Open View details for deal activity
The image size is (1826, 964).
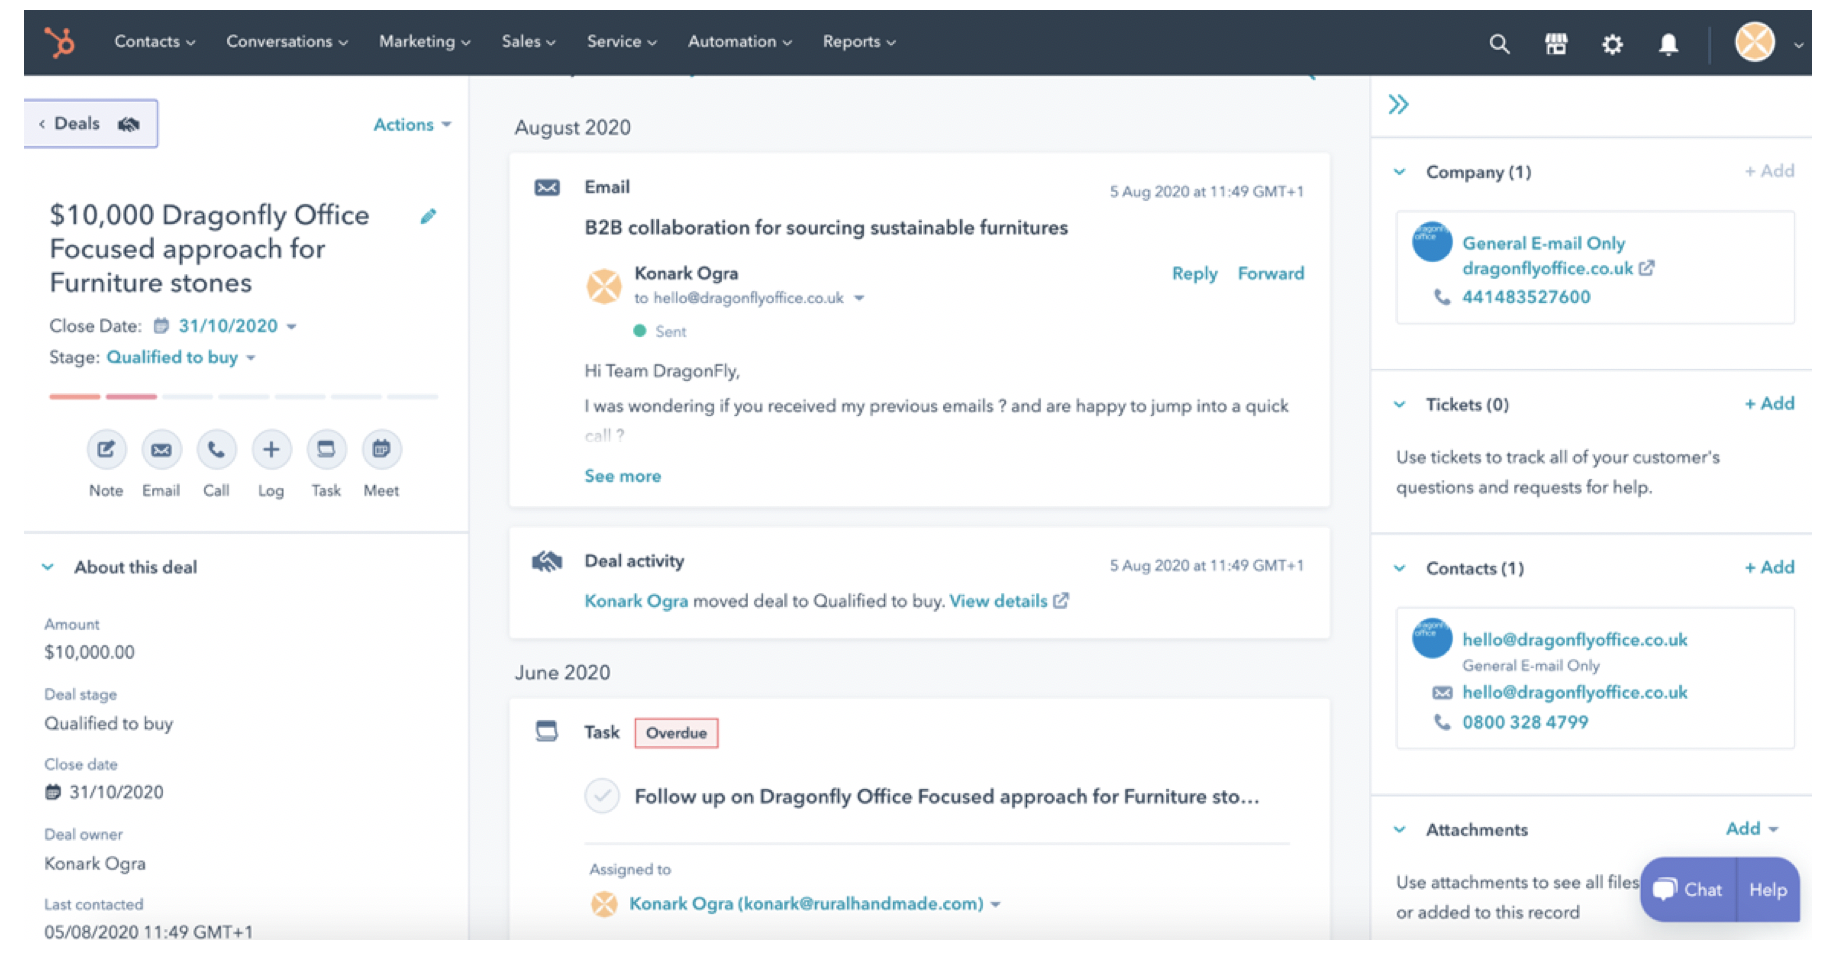pyautogui.click(x=1009, y=601)
